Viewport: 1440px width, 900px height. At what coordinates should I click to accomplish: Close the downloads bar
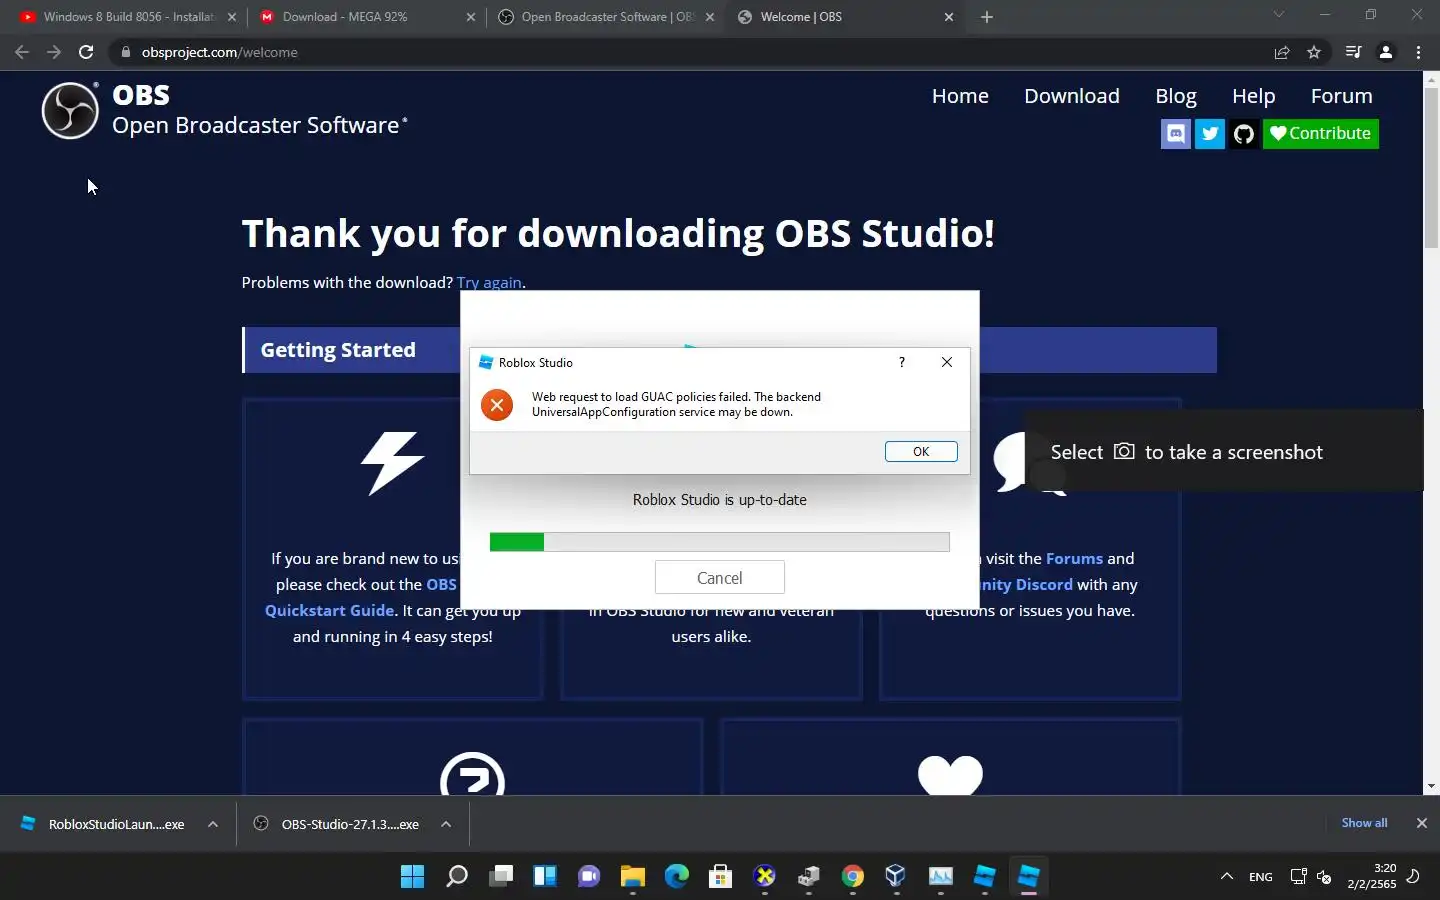click(x=1421, y=823)
